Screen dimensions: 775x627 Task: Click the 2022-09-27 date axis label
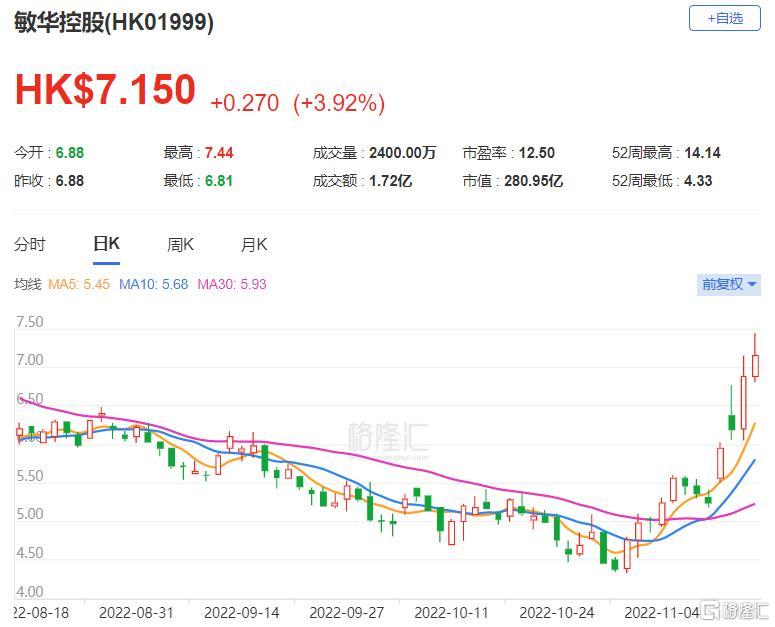point(346,613)
